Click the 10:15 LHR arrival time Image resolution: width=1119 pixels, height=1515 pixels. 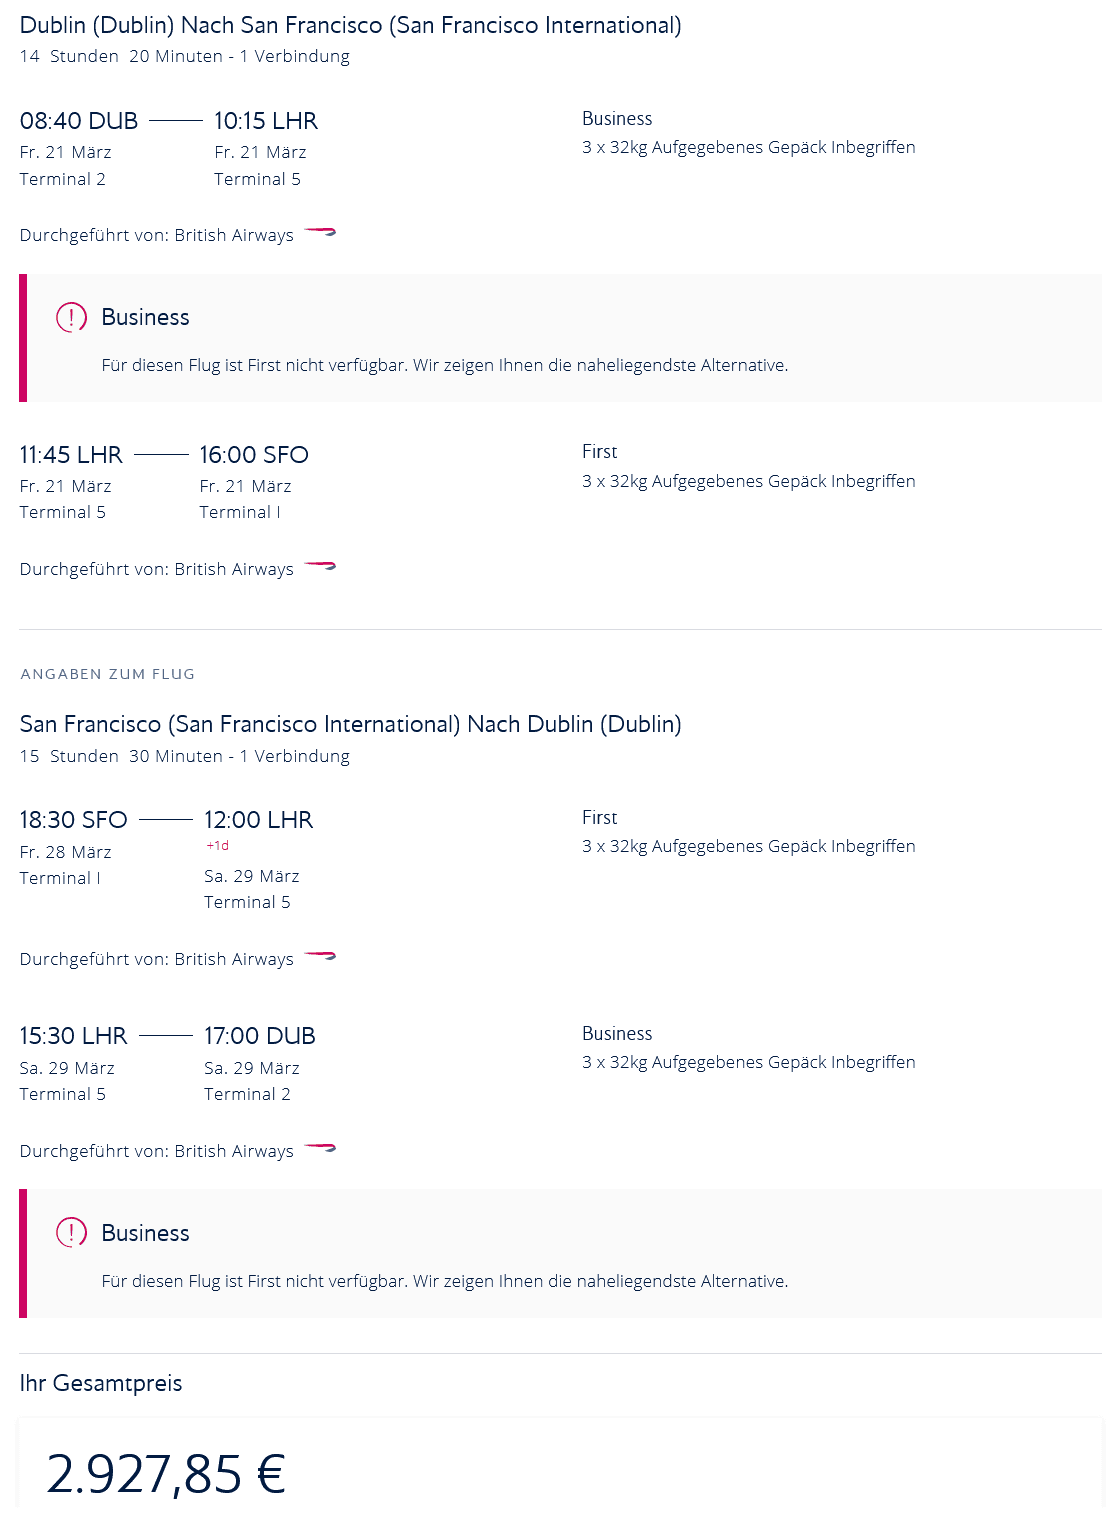click(x=266, y=121)
